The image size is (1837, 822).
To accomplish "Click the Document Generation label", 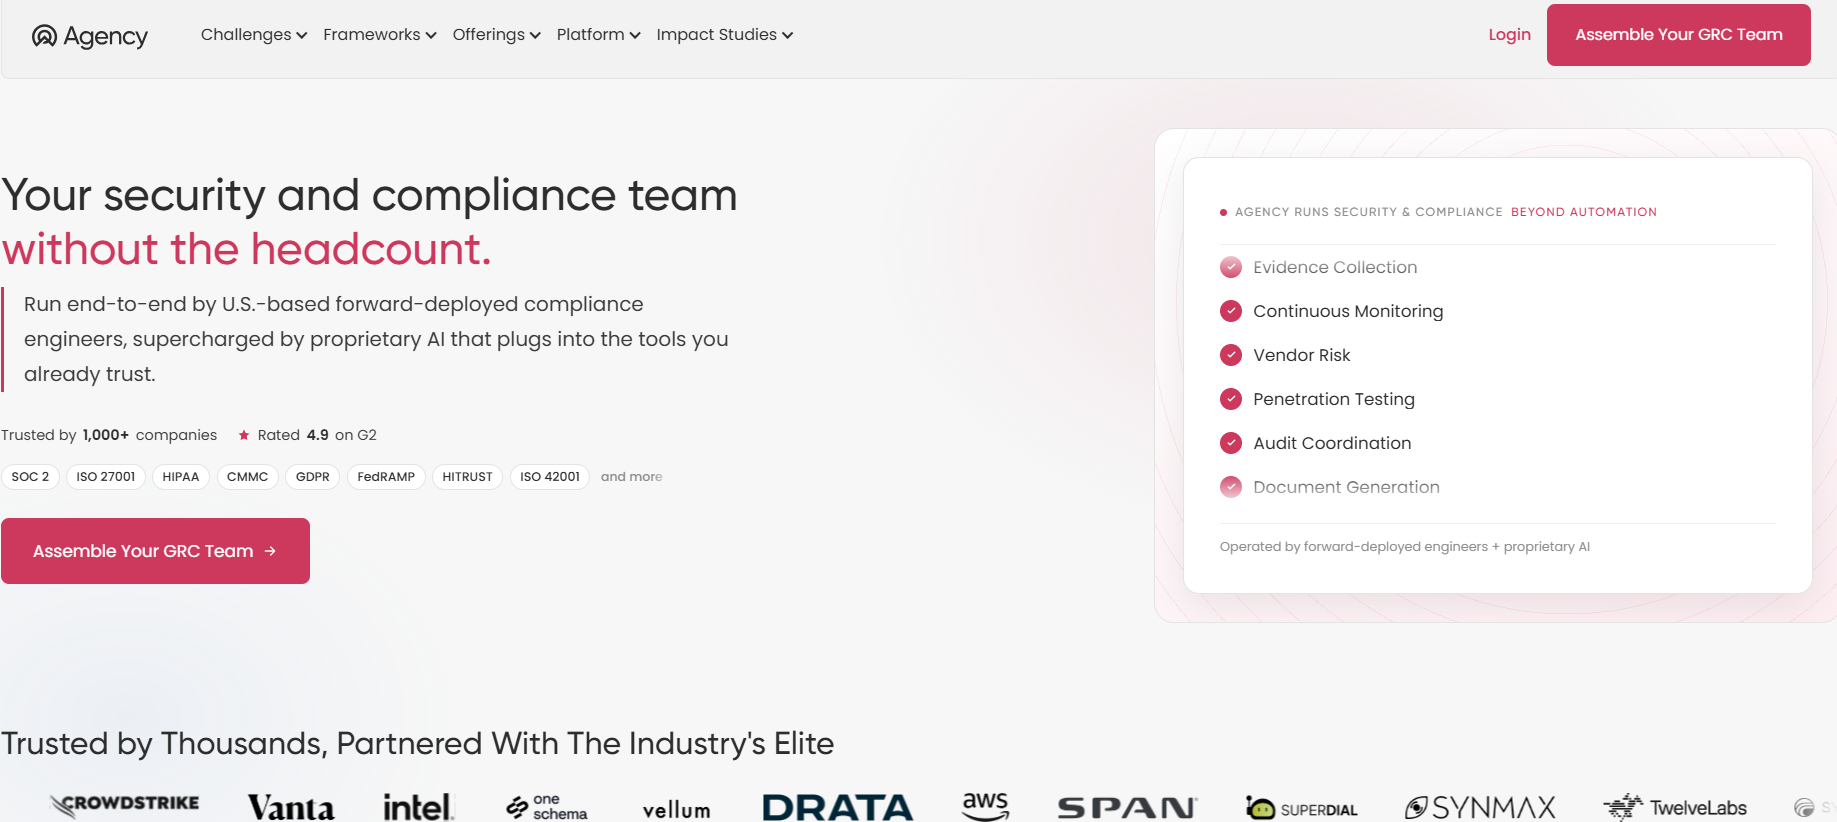I will (x=1346, y=487).
